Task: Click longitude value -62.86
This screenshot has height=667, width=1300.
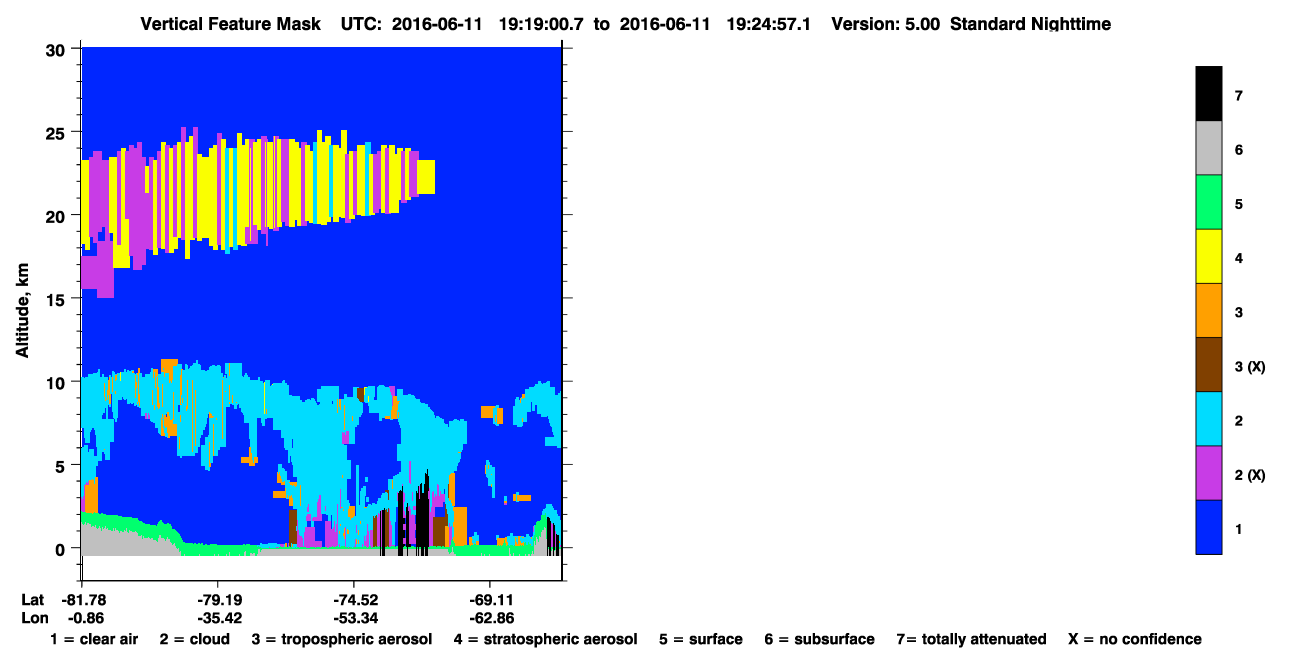Action: (490, 618)
